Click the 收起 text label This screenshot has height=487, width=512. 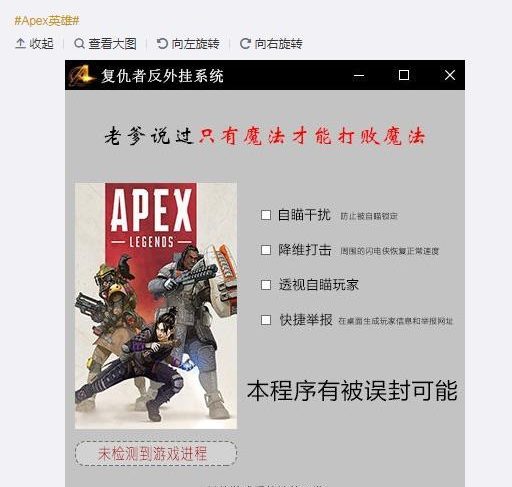click(41, 44)
